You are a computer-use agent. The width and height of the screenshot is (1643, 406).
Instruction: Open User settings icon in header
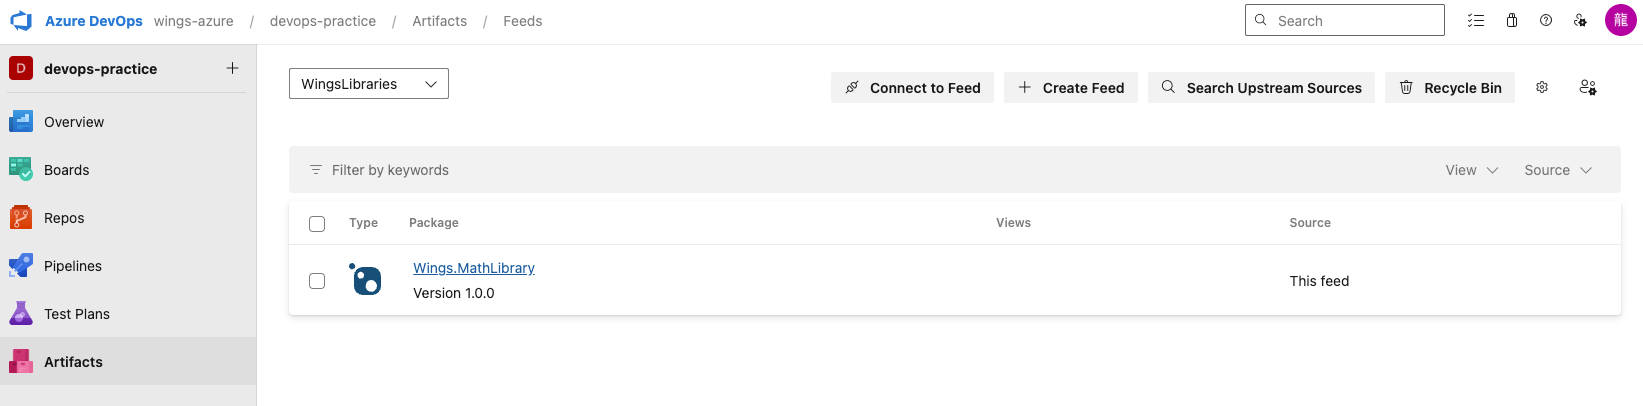(1580, 20)
